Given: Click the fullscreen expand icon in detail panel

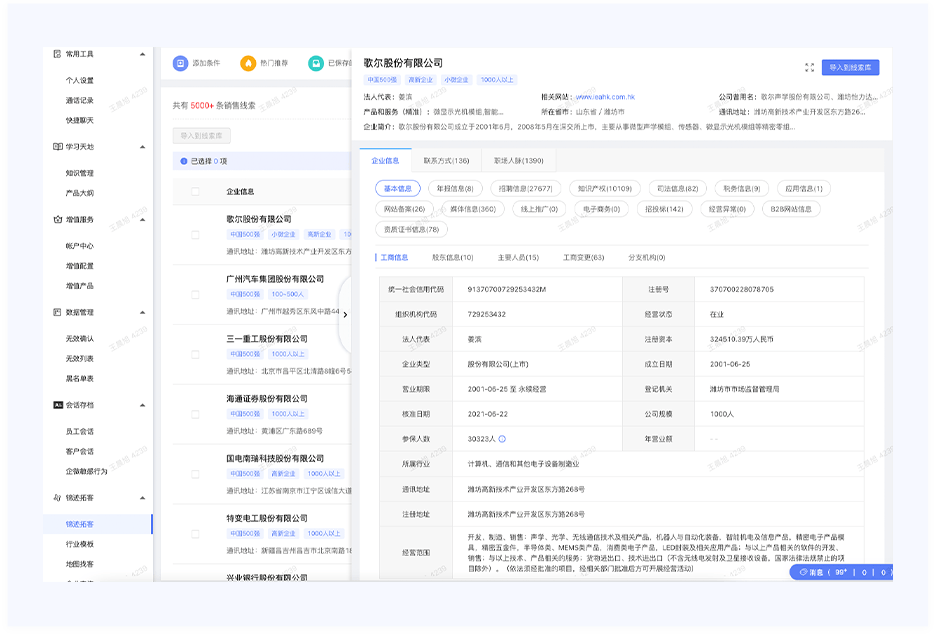Looking at the screenshot, I should [x=809, y=68].
